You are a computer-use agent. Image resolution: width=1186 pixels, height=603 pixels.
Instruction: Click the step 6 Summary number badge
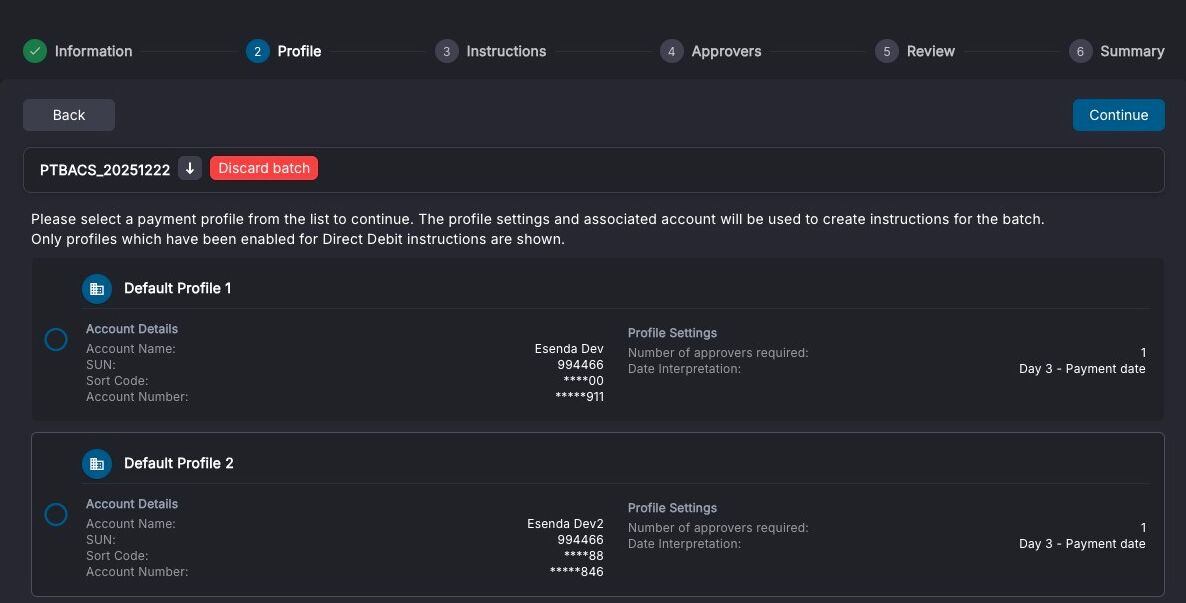pyautogui.click(x=1081, y=51)
